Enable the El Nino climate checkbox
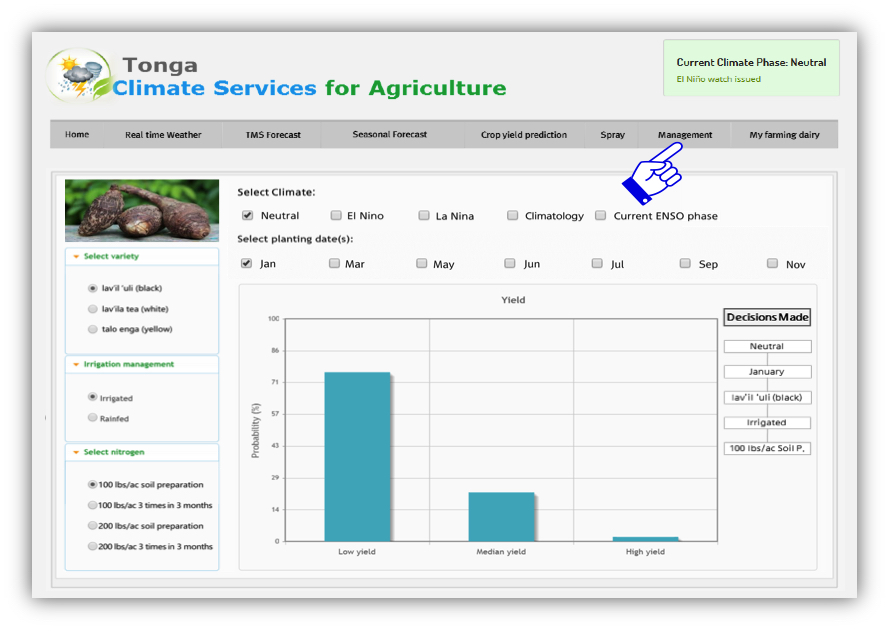 pos(335,215)
